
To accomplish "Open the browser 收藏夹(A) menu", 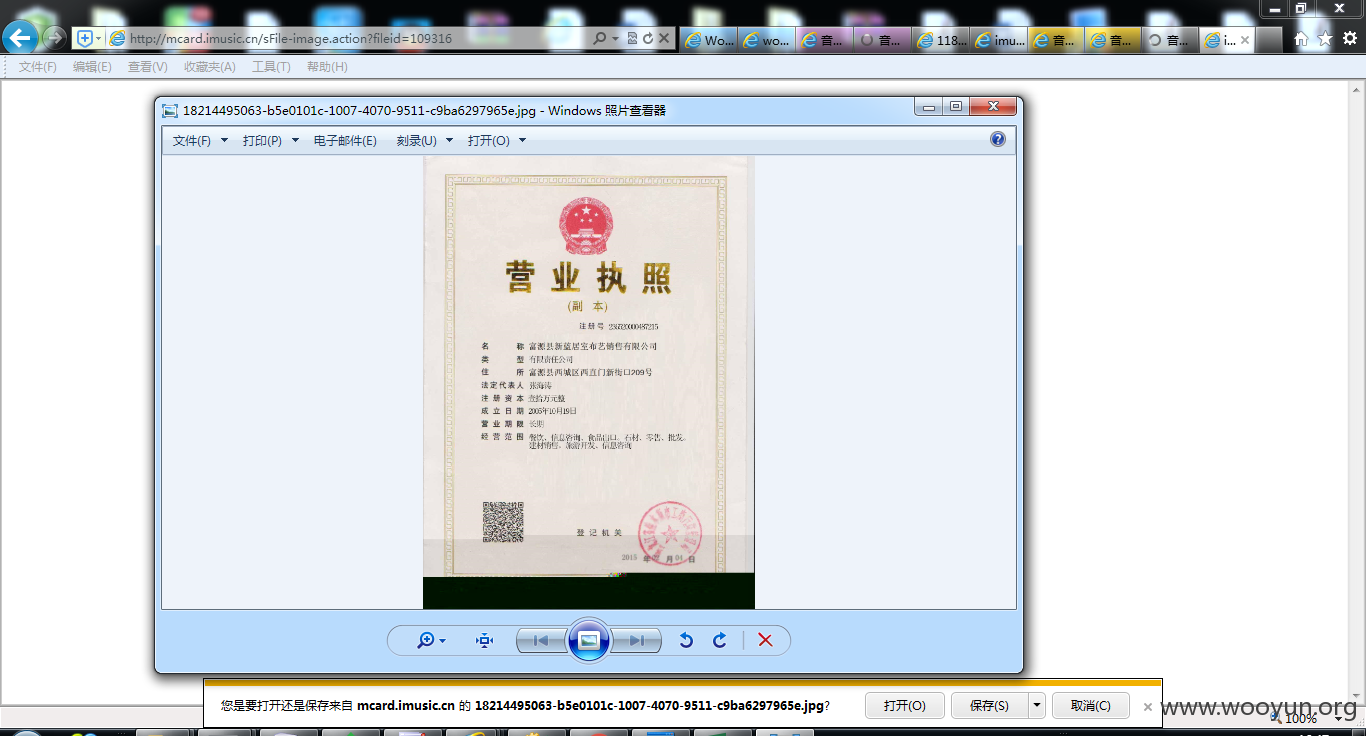I will [209, 67].
